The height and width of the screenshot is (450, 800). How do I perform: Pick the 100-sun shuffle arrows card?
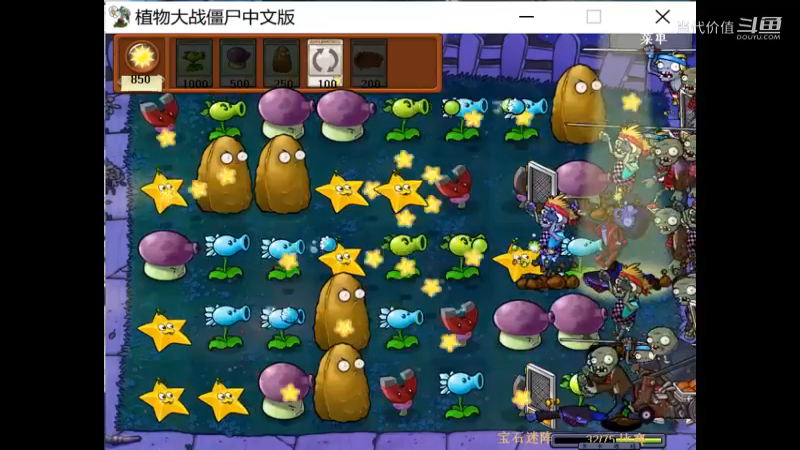326,63
